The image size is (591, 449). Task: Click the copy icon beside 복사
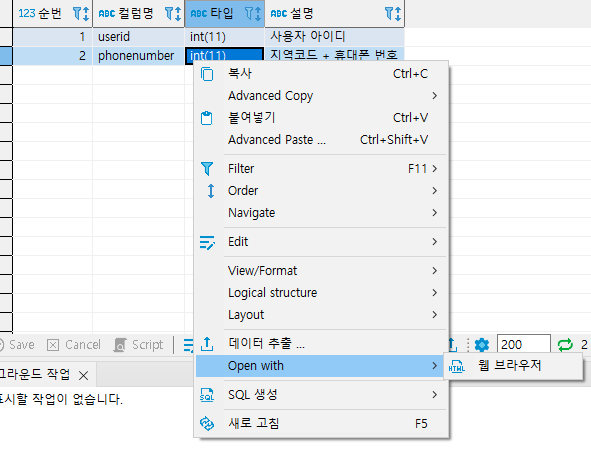(207, 74)
